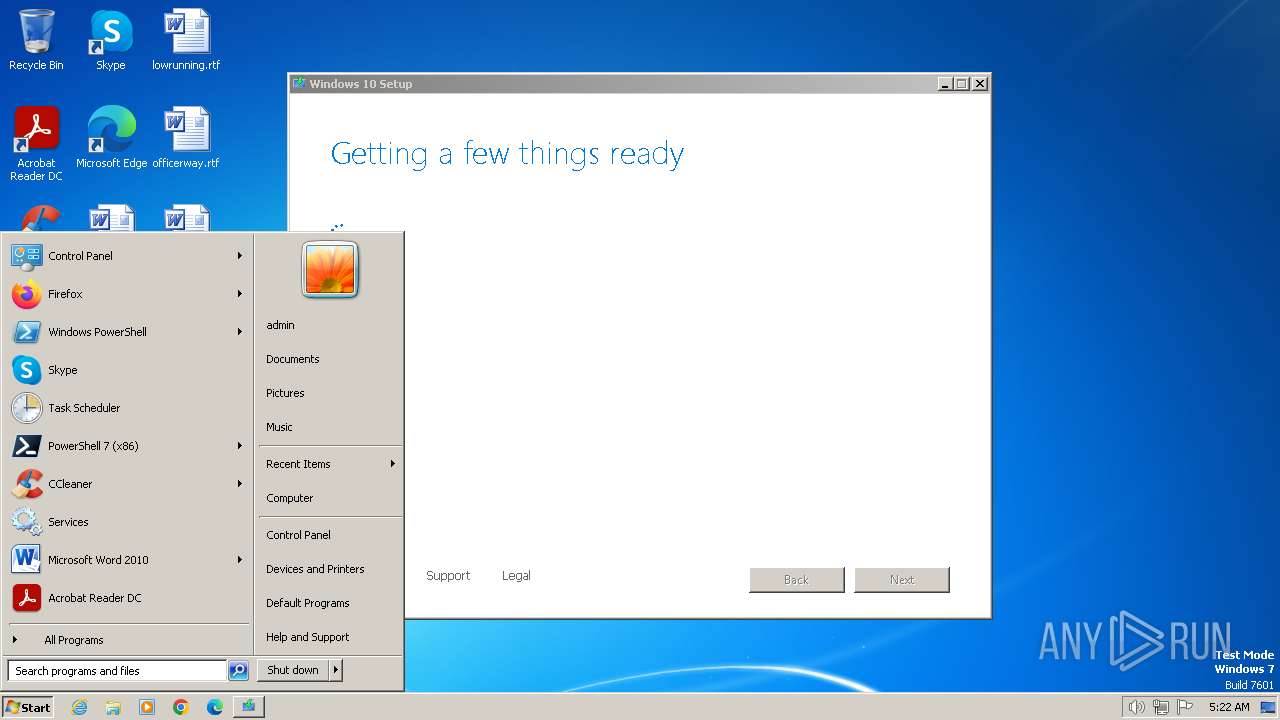Image resolution: width=1280 pixels, height=720 pixels.
Task: Click Control Panel icon in Start menu programs list
Action: (x=26, y=256)
